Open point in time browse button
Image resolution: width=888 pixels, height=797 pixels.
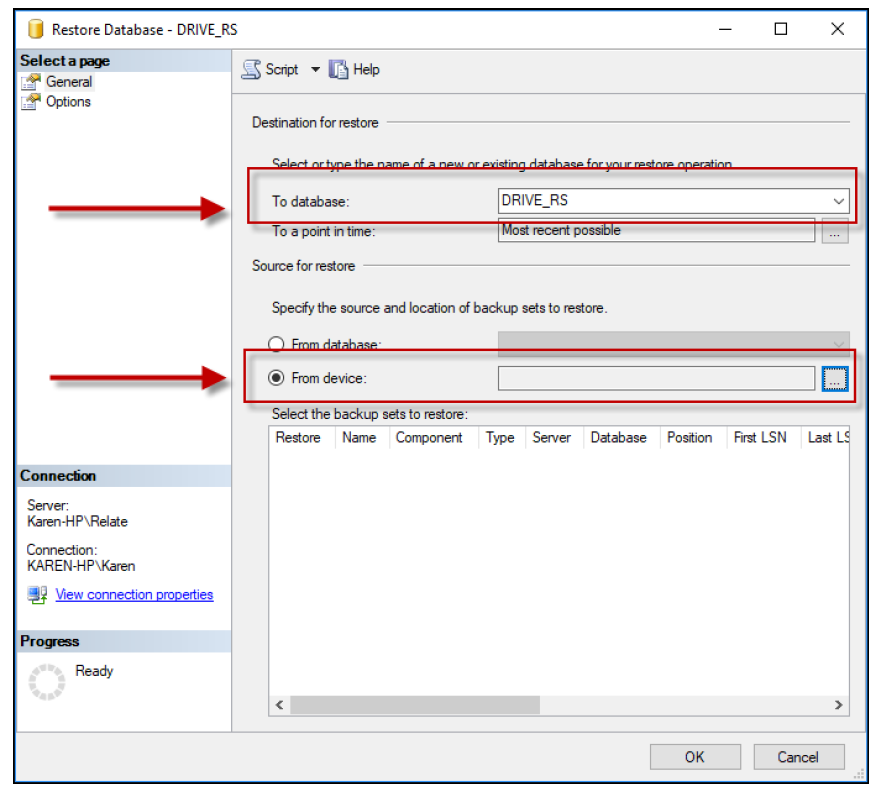(835, 231)
